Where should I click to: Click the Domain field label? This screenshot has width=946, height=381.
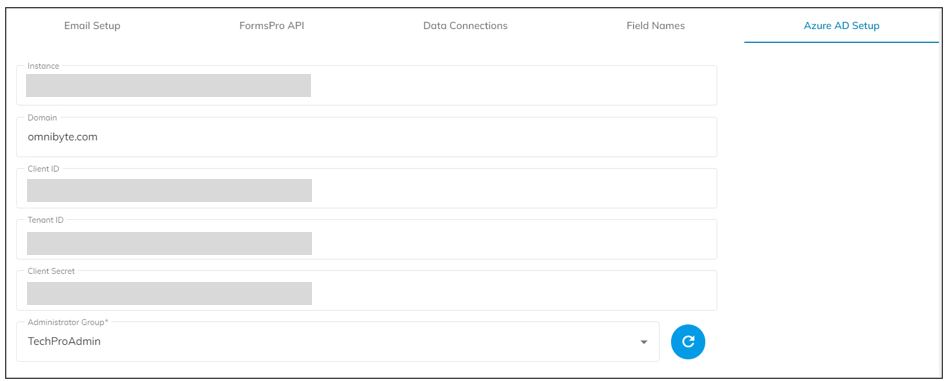(x=42, y=118)
